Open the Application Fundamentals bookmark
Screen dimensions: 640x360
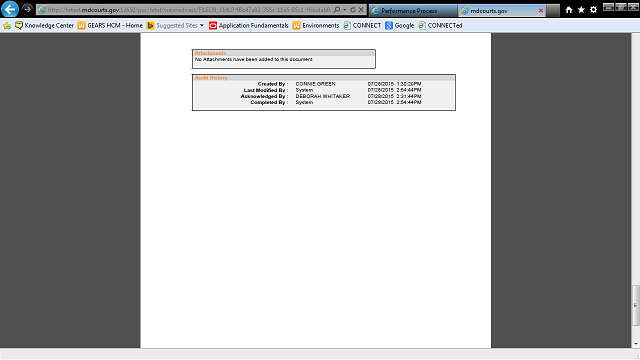pyautogui.click(x=249, y=25)
